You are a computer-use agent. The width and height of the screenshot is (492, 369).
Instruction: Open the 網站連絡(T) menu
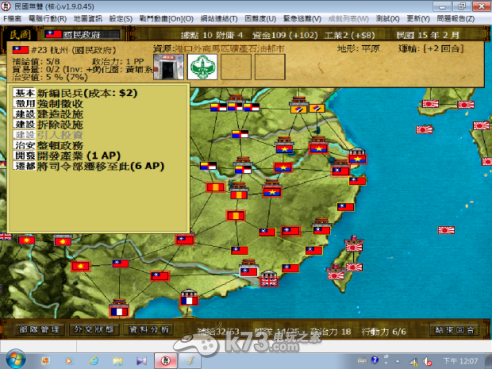219,19
